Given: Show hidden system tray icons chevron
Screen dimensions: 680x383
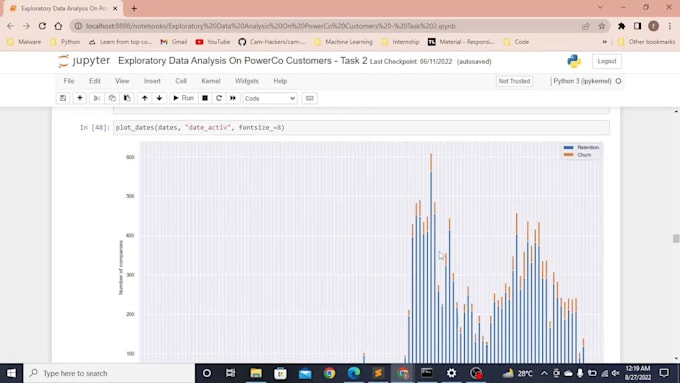Looking at the screenshot, I should click(544, 373).
